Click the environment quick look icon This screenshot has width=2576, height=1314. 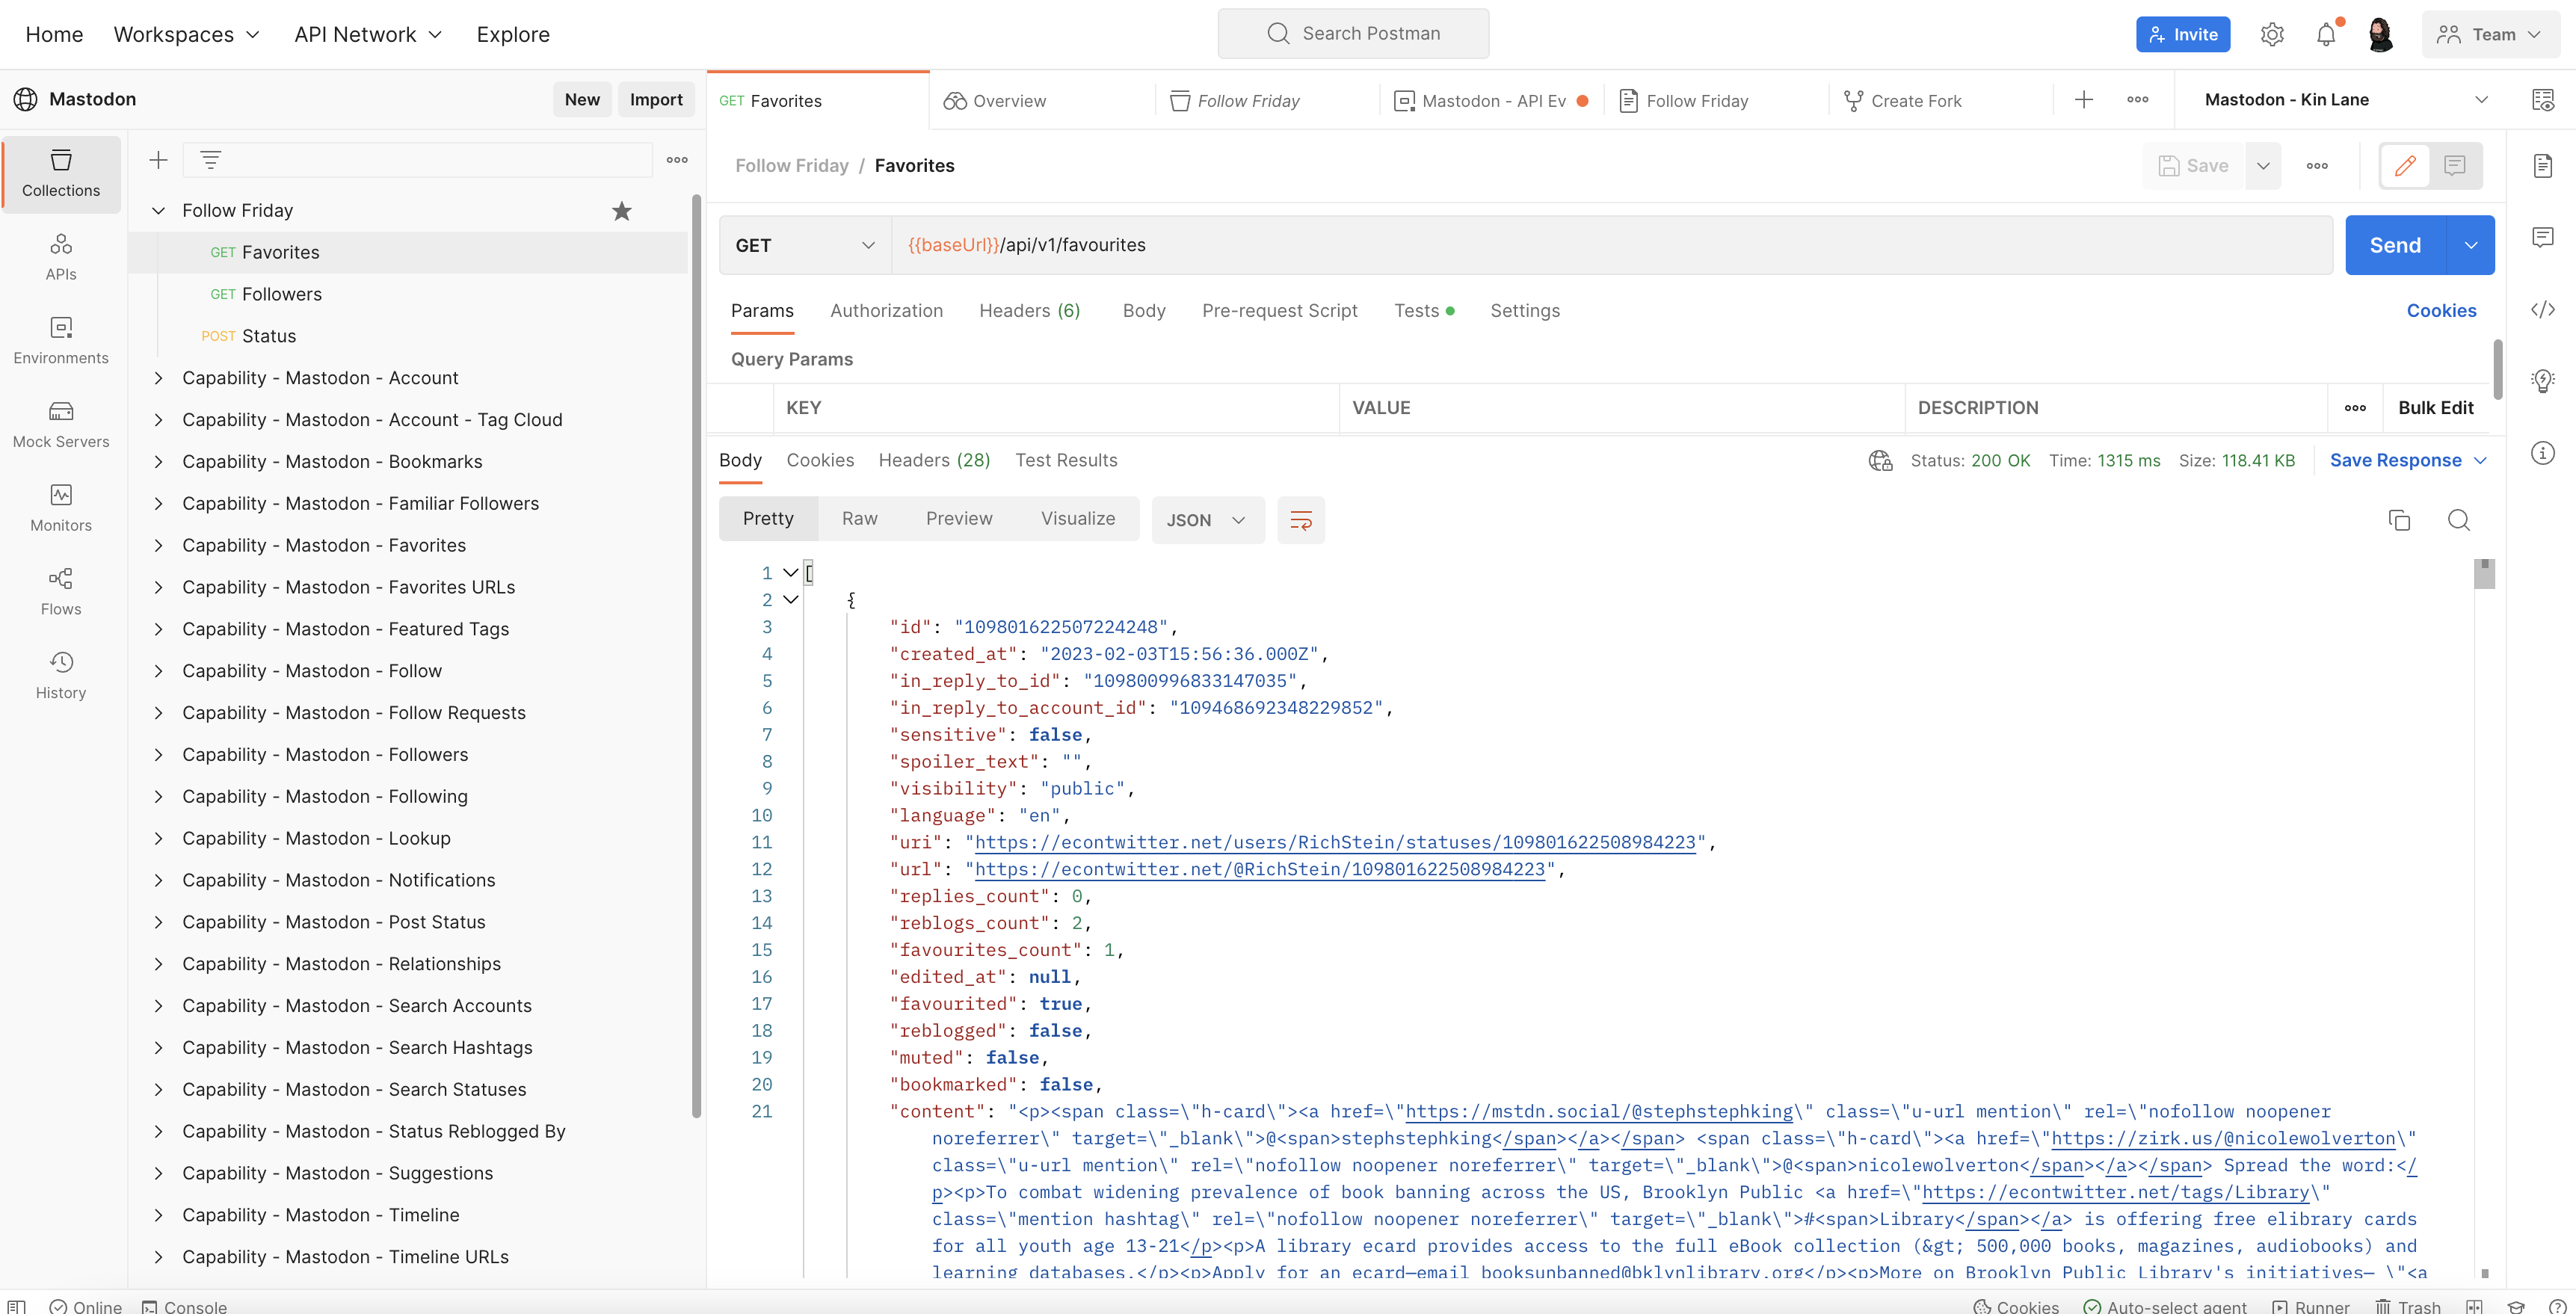2542,100
